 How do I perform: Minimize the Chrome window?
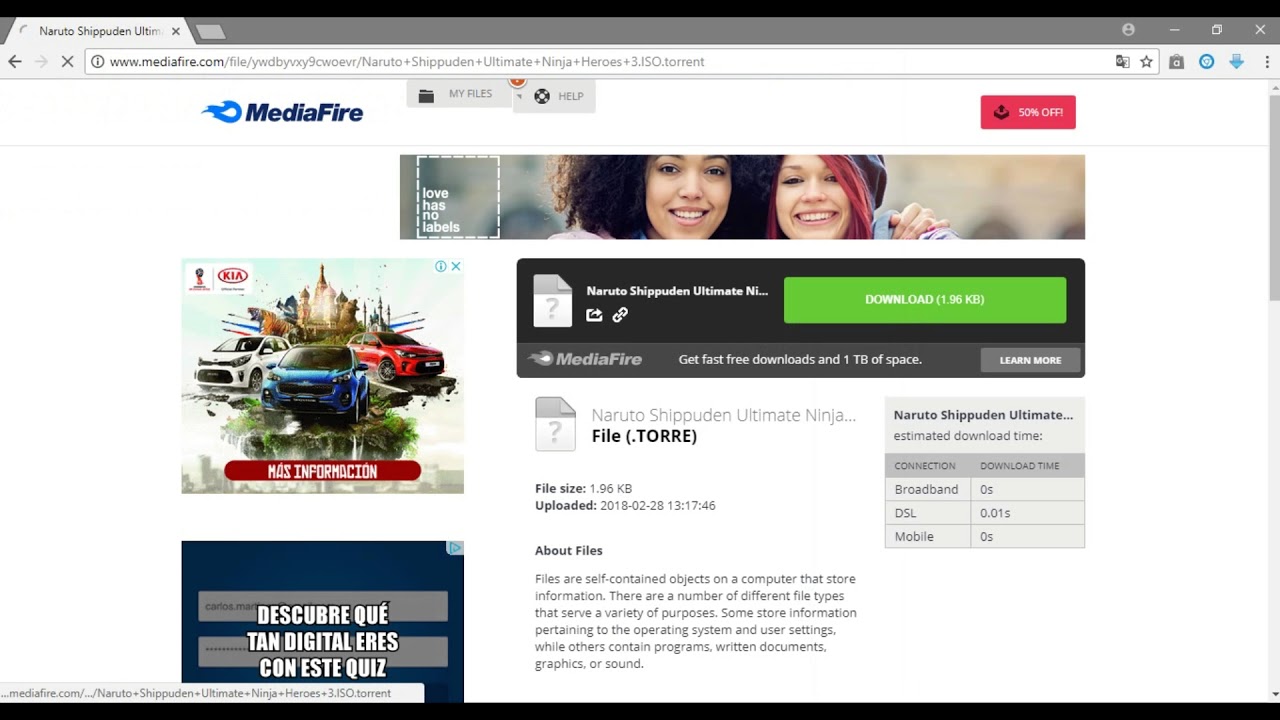pos(1175,30)
